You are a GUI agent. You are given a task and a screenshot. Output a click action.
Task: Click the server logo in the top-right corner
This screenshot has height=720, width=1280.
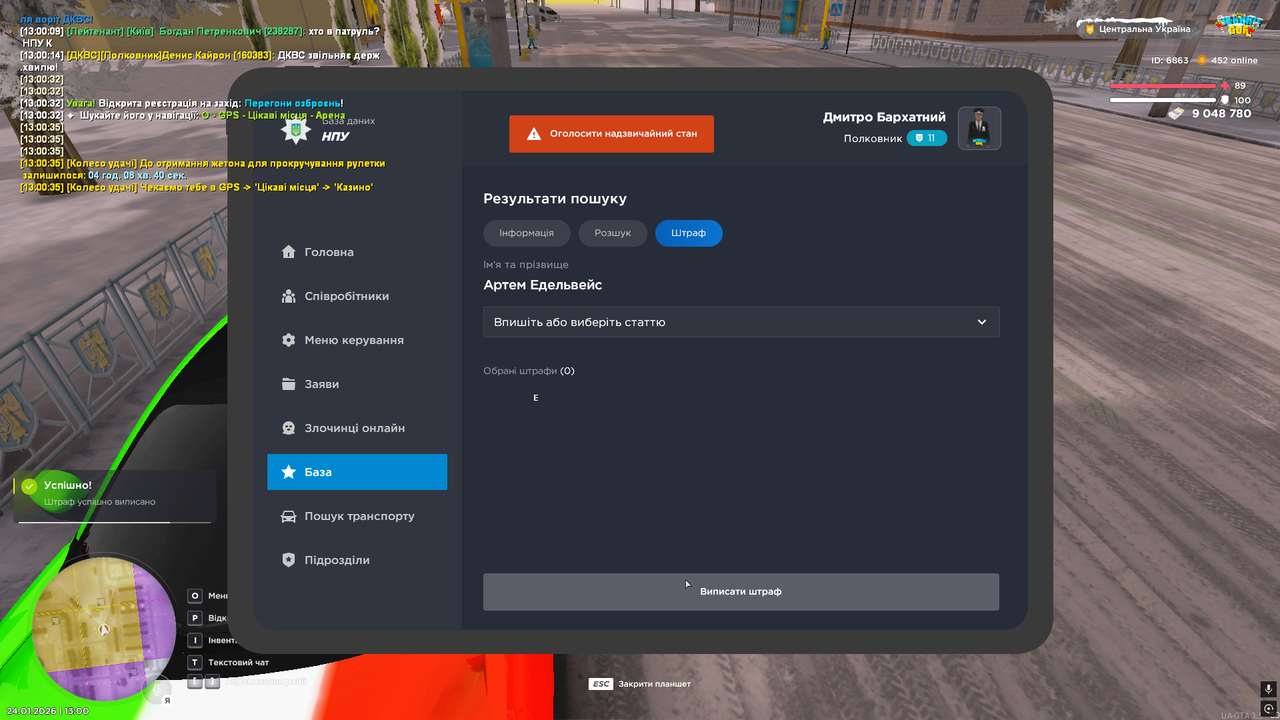tap(1237, 25)
